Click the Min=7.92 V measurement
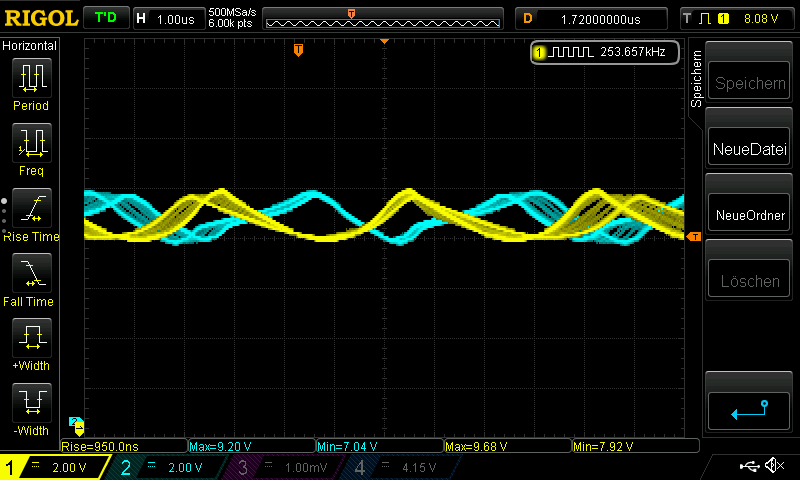The width and height of the screenshot is (800, 480). pyautogui.click(x=636, y=446)
